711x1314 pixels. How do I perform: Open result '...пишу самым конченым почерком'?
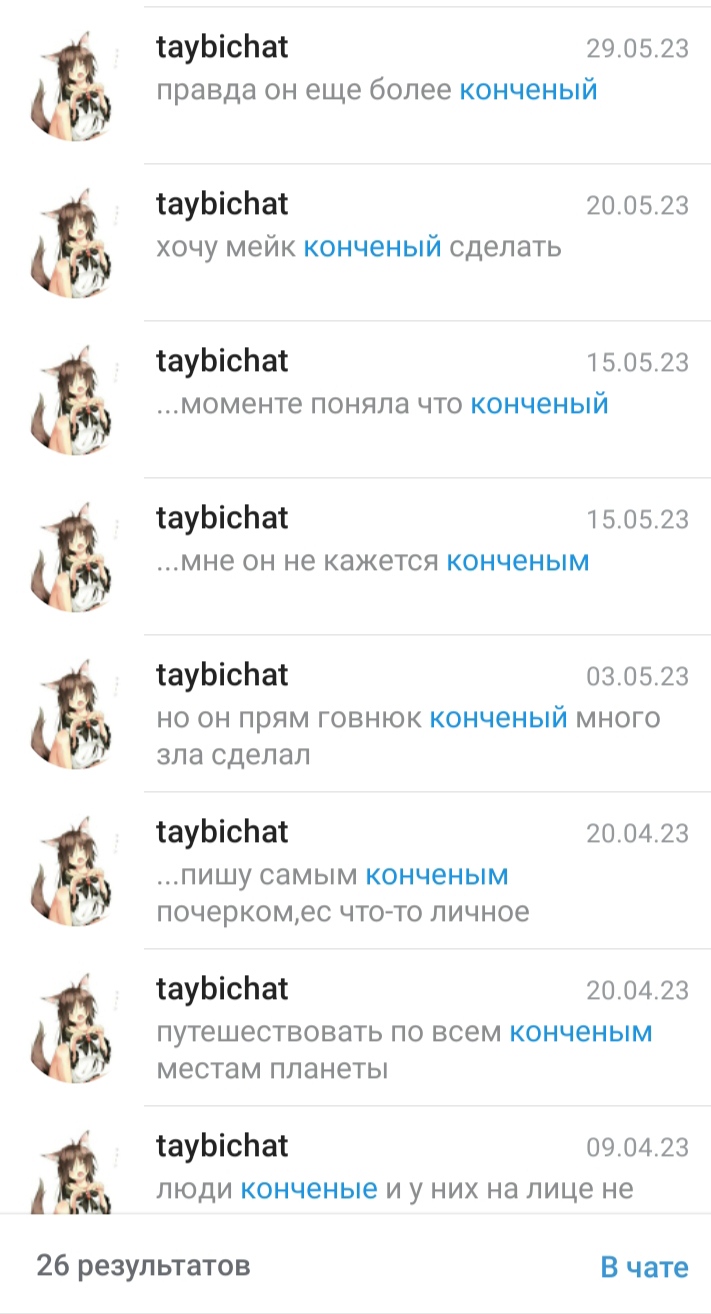(355, 870)
